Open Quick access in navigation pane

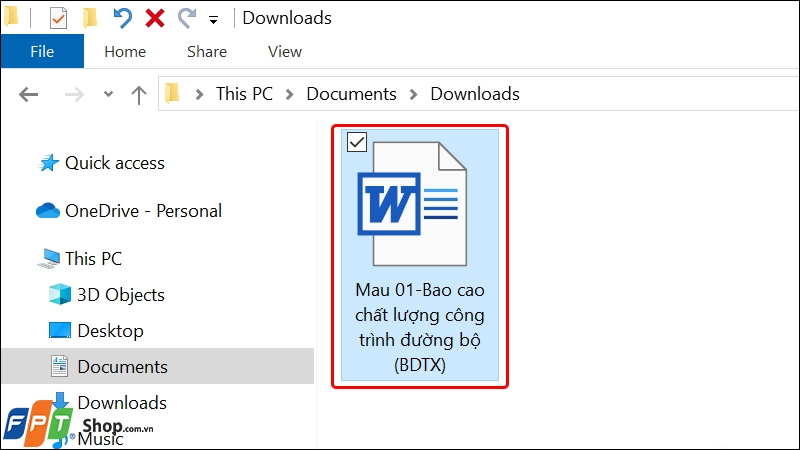[115, 163]
